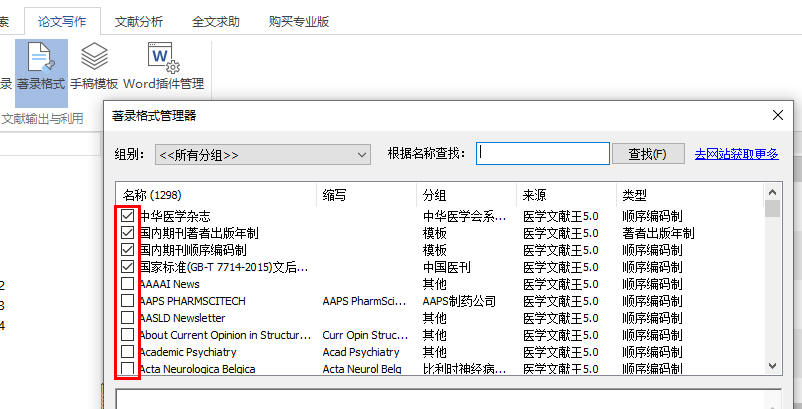The width and height of the screenshot is (802, 409).
Task: Click the 比利时神经病… group cell
Action: tap(464, 369)
